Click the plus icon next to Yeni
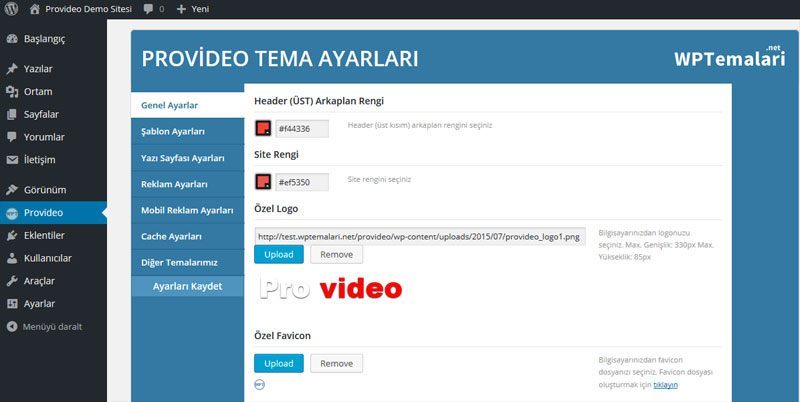This screenshot has height=402, width=800. tap(181, 9)
